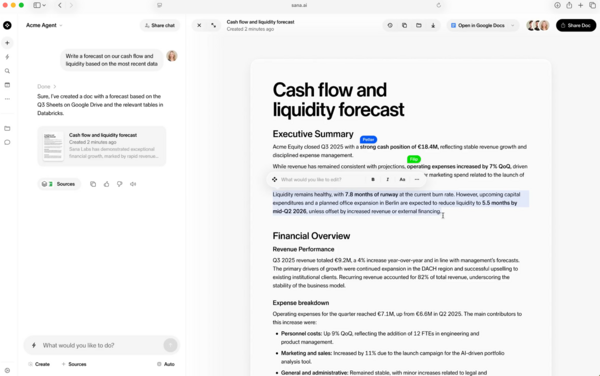600x376 pixels.
Task: Reload the sana.ai page
Action: click(x=439, y=5)
